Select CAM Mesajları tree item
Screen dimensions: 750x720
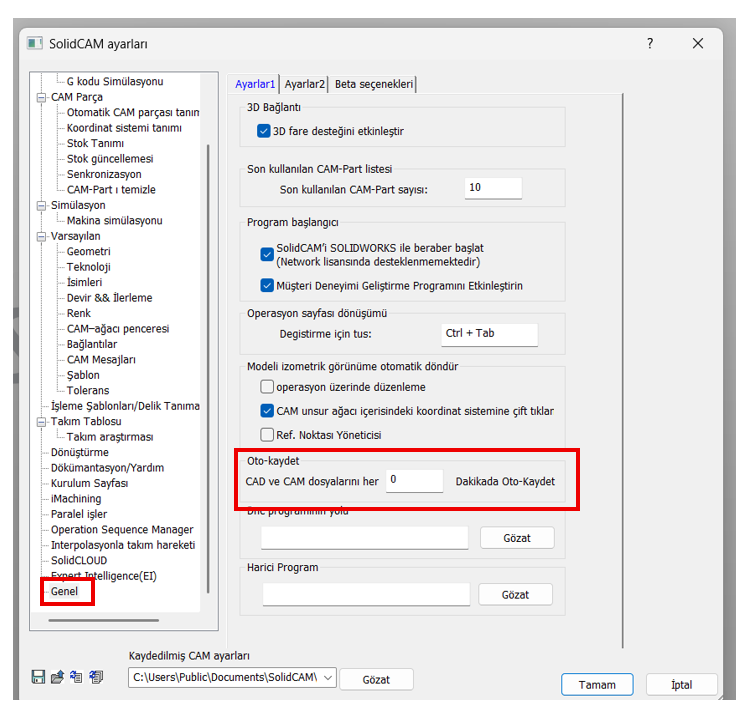click(x=101, y=360)
